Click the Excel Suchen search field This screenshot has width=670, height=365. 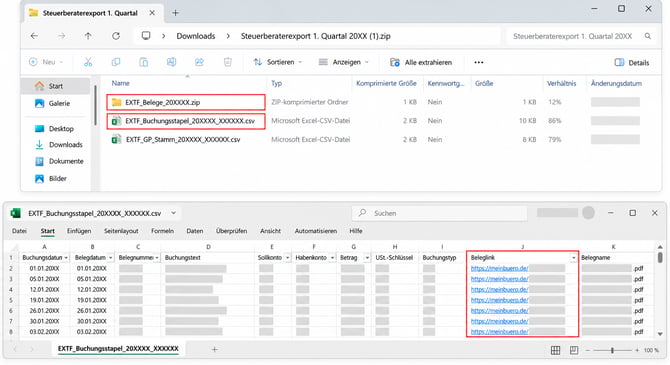pyautogui.click(x=439, y=213)
